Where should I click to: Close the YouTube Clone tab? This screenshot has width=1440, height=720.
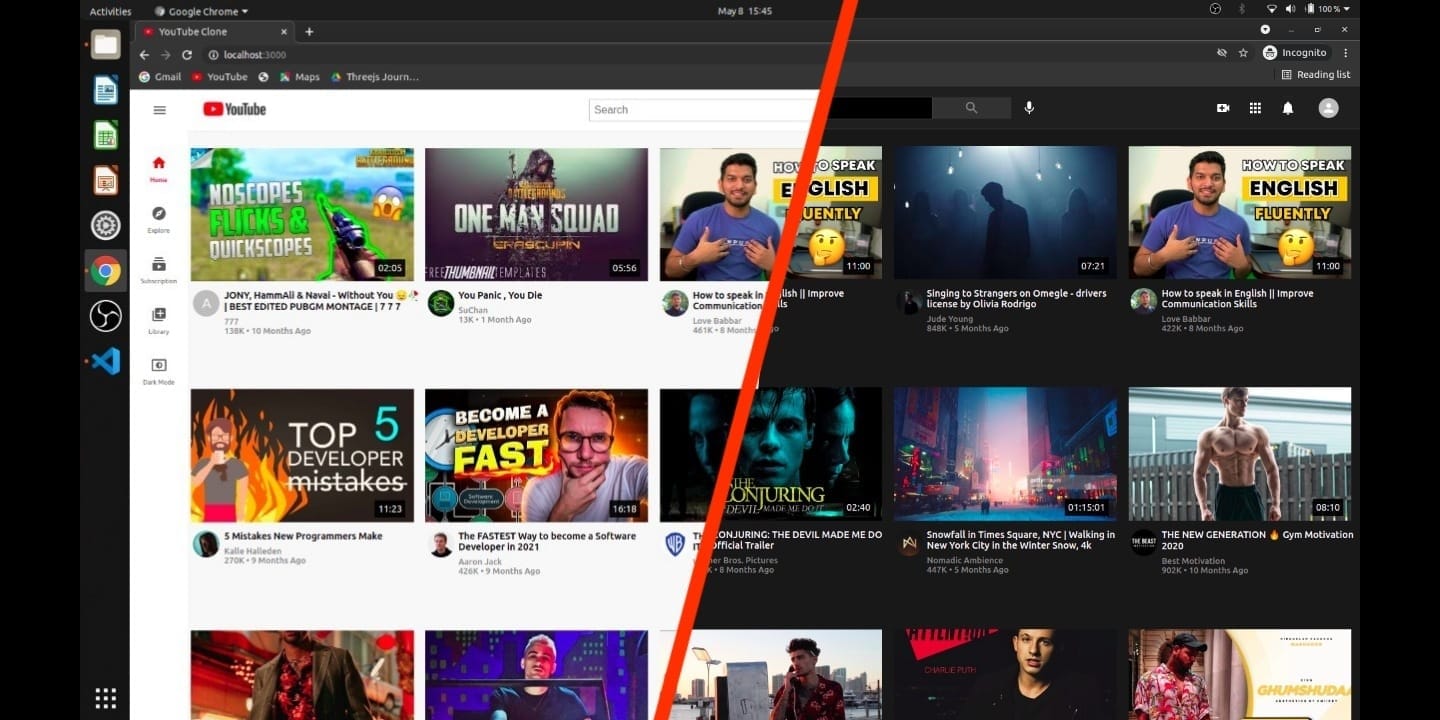[284, 32]
